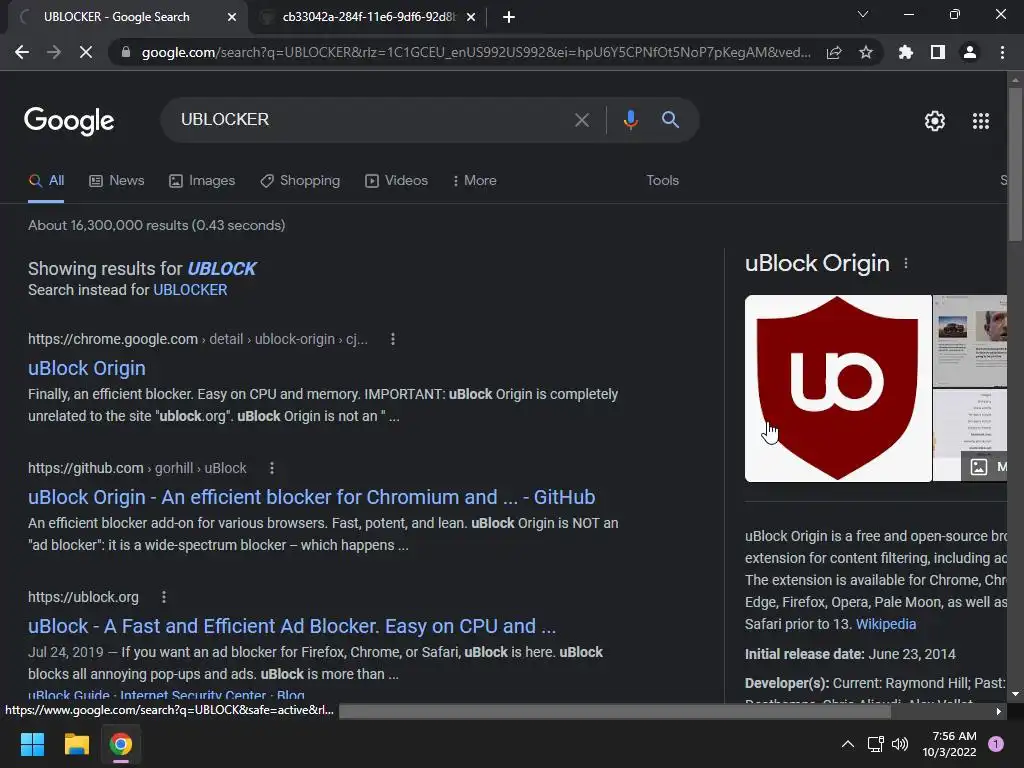Open Google quick settings gear
The width and height of the screenshot is (1024, 768).
pyautogui.click(x=935, y=121)
